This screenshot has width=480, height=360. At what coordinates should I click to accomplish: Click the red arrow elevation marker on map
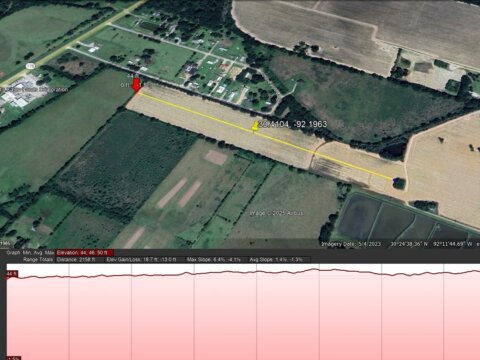coord(136,85)
